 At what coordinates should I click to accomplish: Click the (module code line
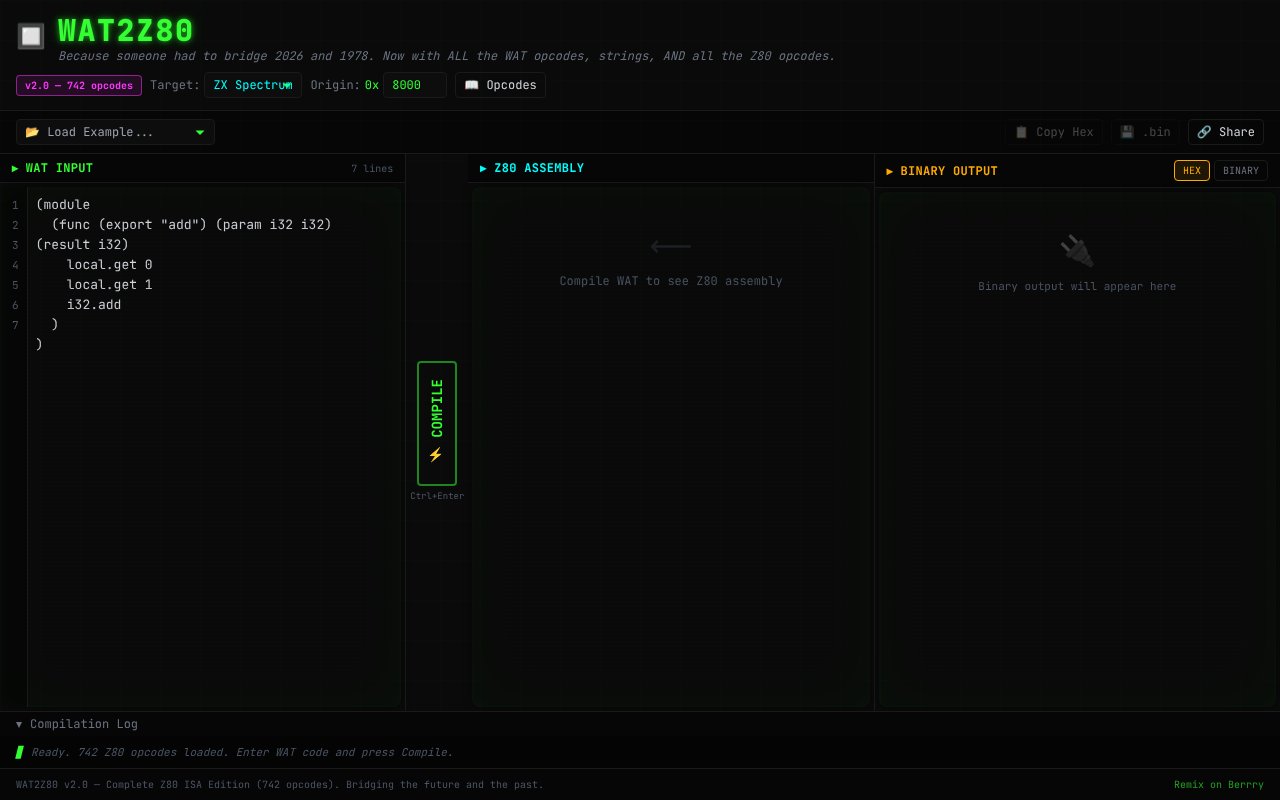(63, 205)
